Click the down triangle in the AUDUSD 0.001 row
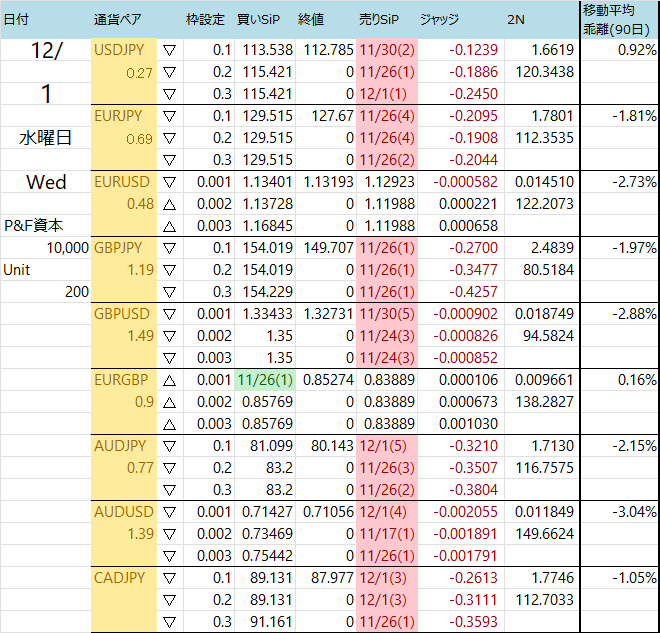Viewport: 660px width, 633px height. pos(169,513)
